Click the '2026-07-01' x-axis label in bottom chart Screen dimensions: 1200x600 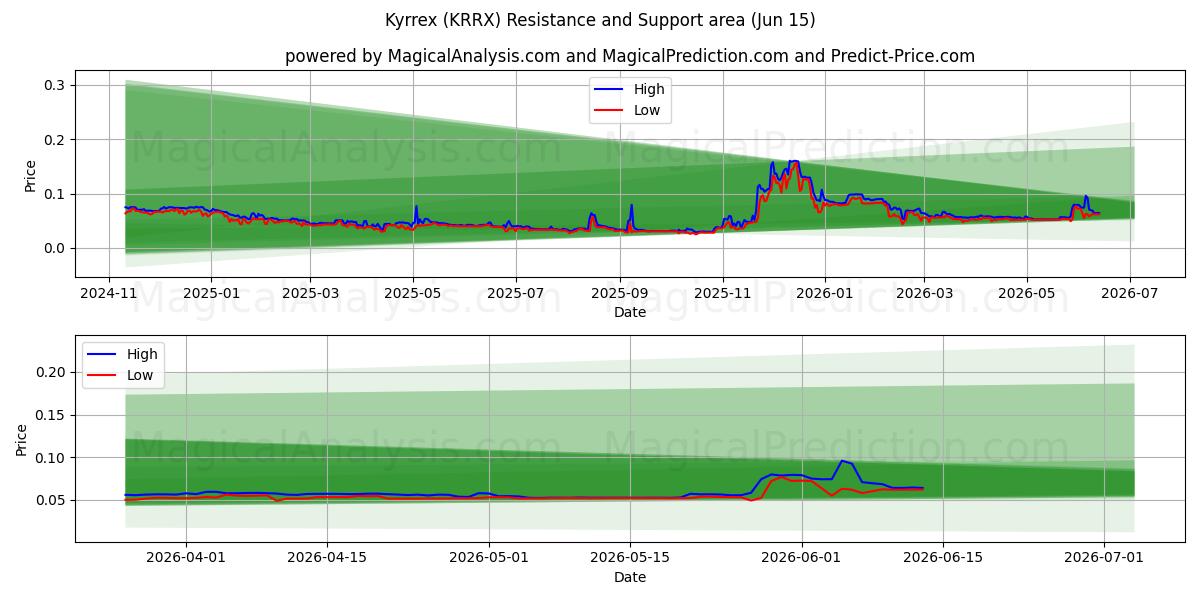click(1104, 559)
